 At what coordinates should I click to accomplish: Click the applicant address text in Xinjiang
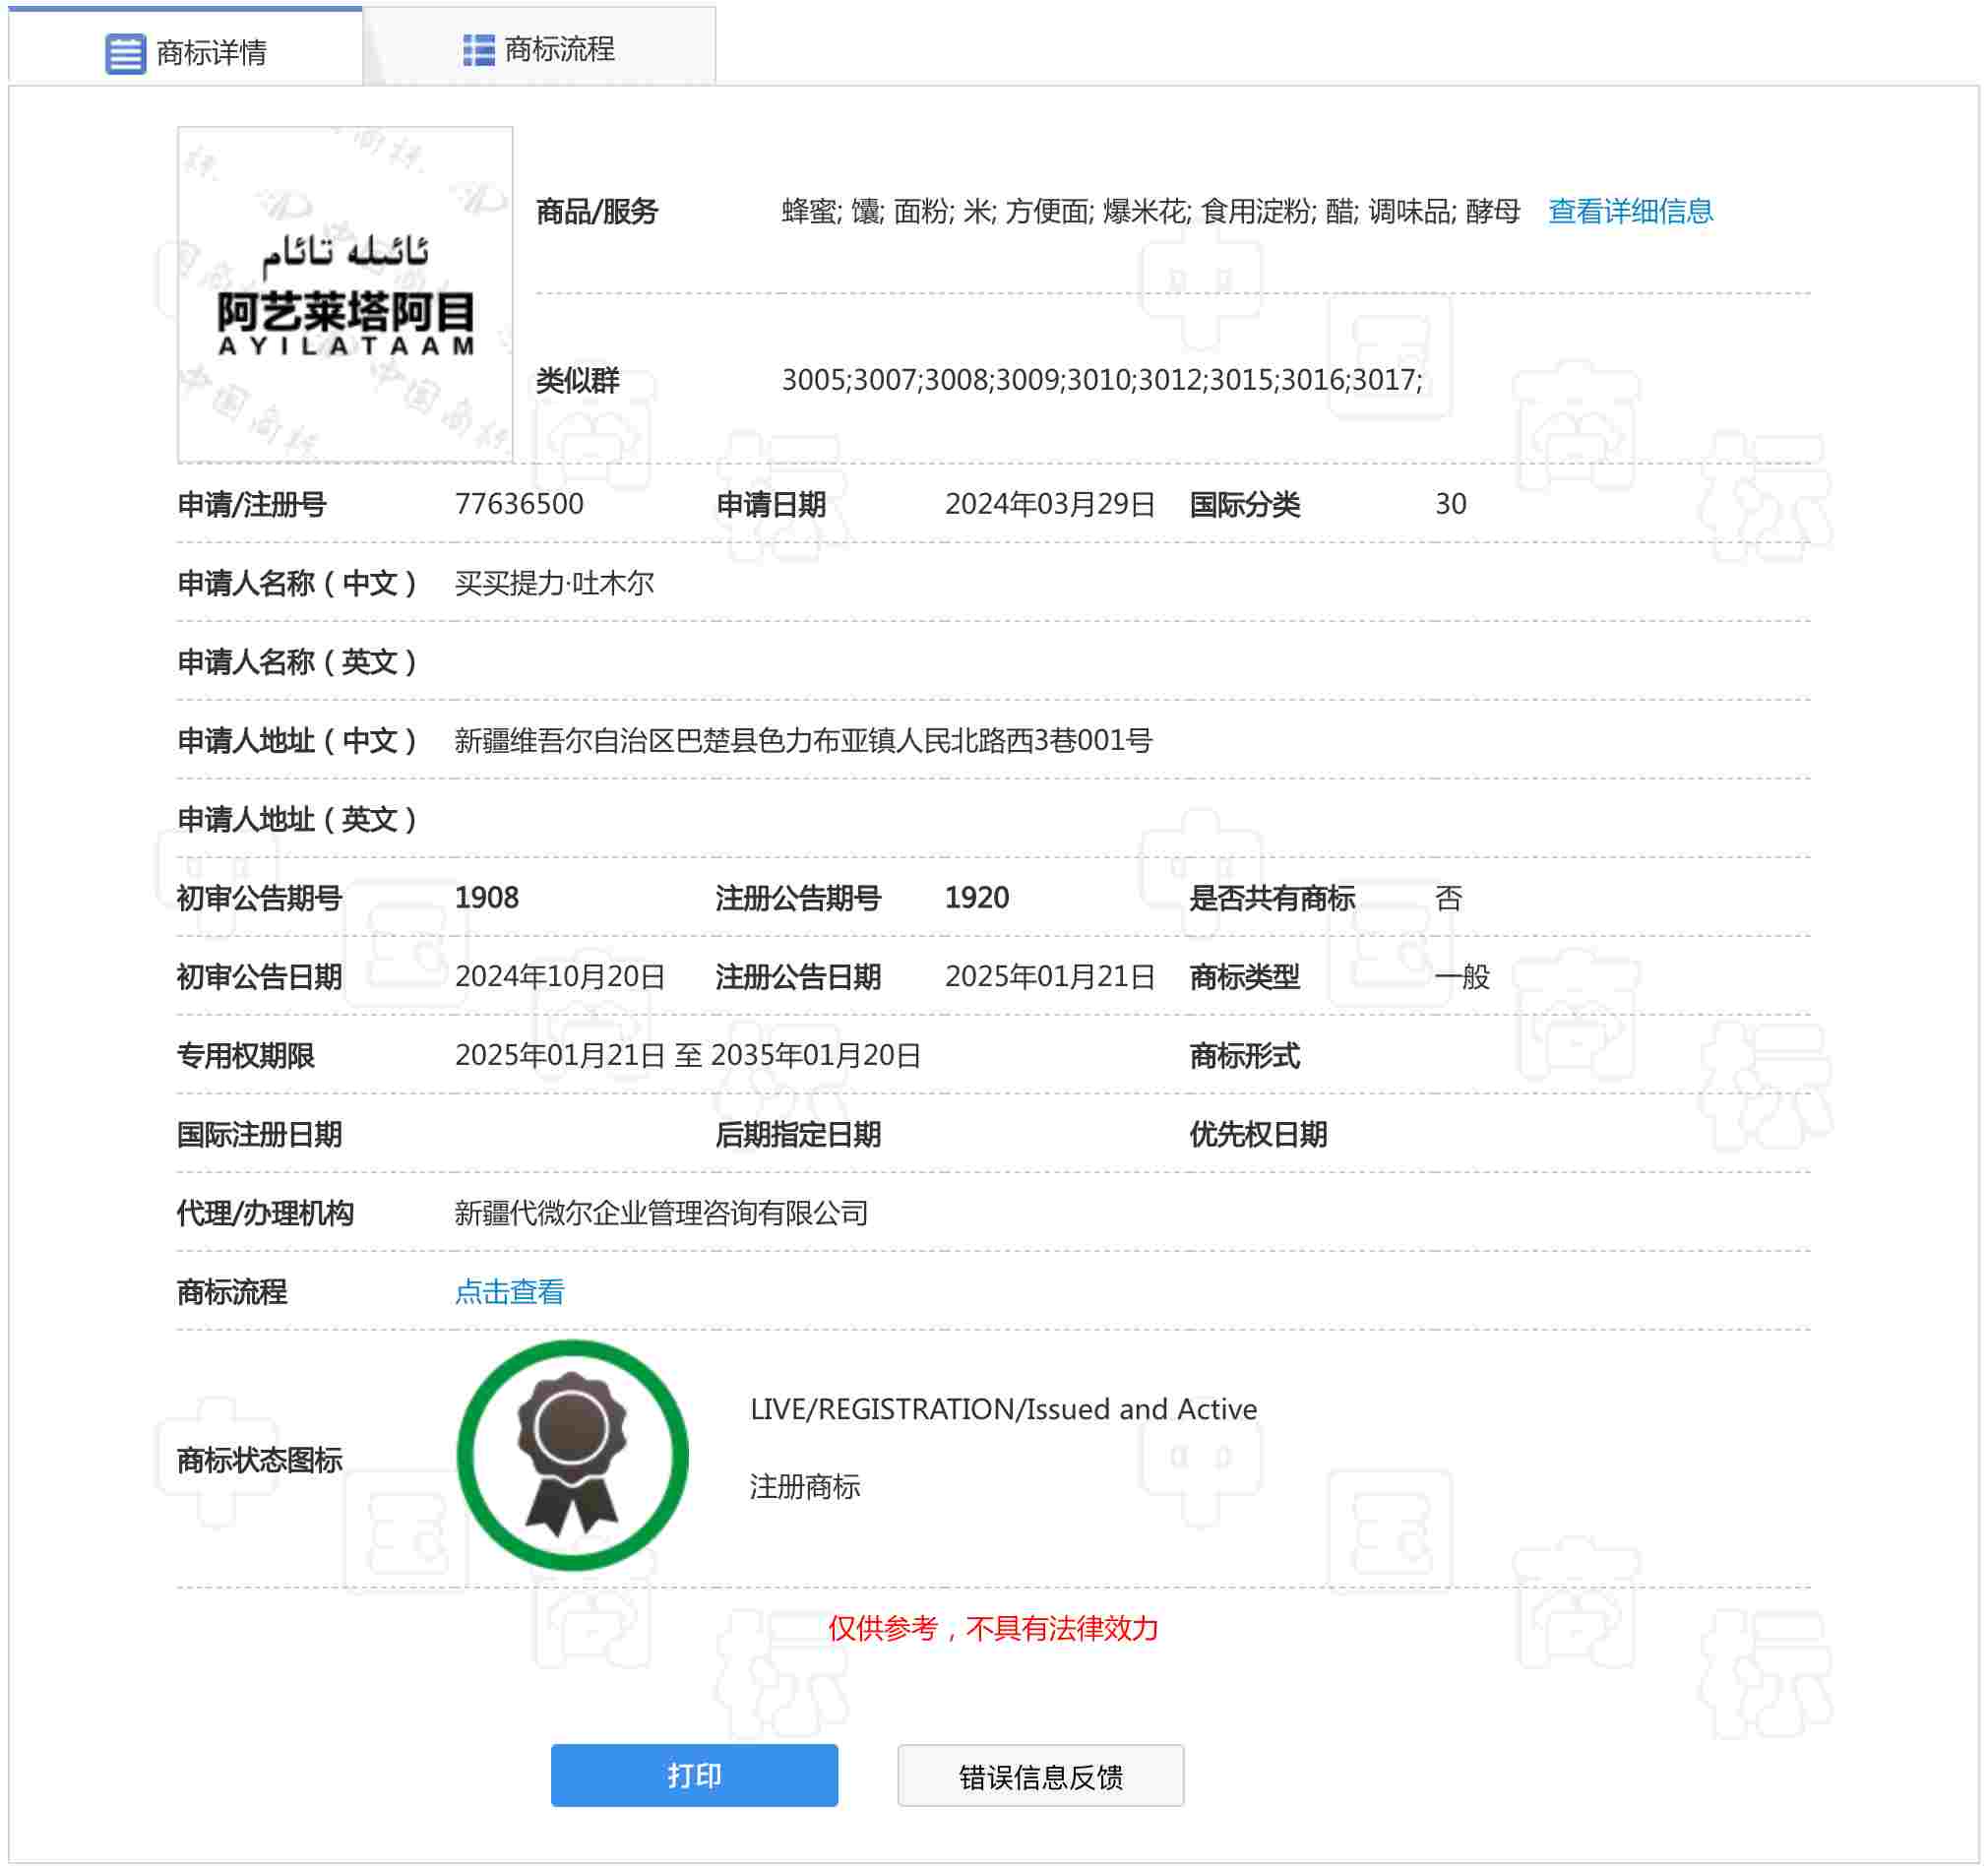pos(803,741)
